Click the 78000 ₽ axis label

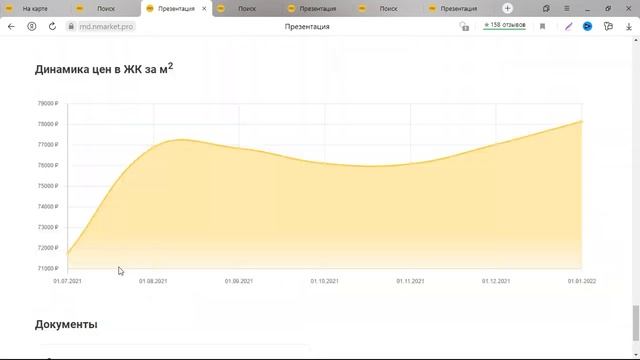point(48,124)
